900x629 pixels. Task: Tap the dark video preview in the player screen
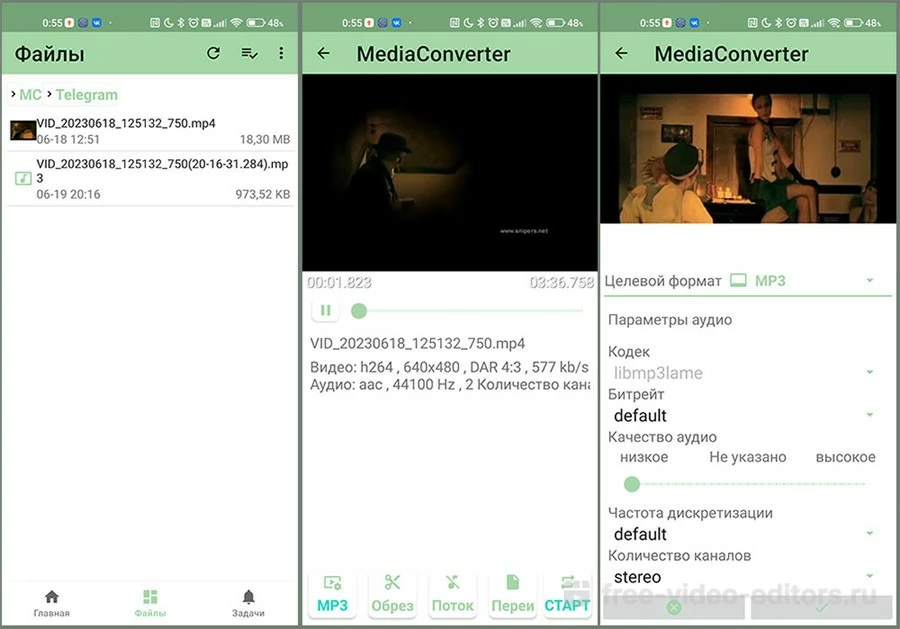point(449,172)
